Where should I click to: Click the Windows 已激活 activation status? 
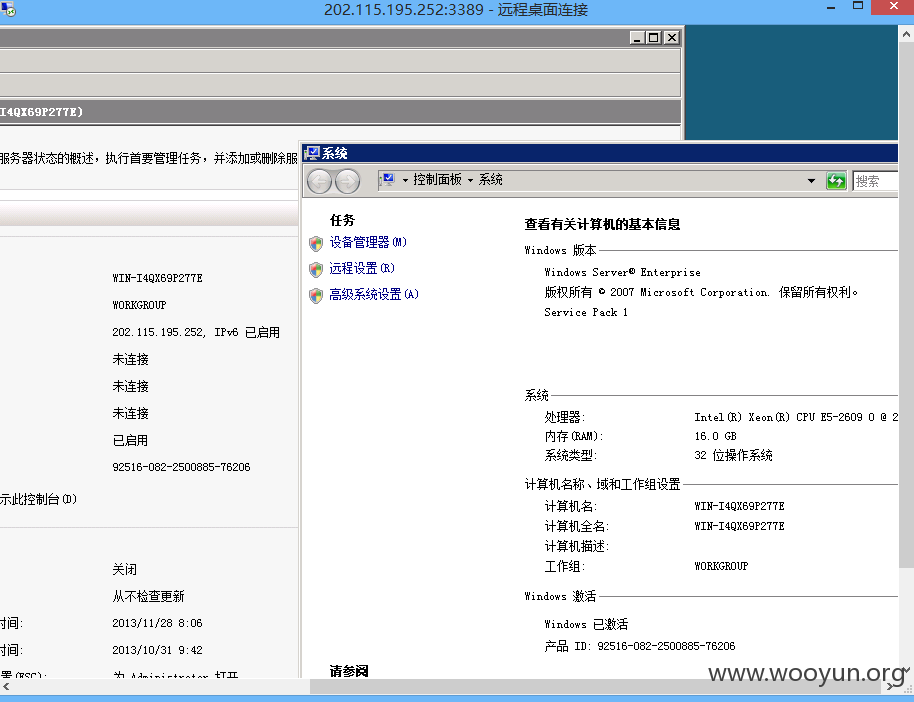pos(586,624)
